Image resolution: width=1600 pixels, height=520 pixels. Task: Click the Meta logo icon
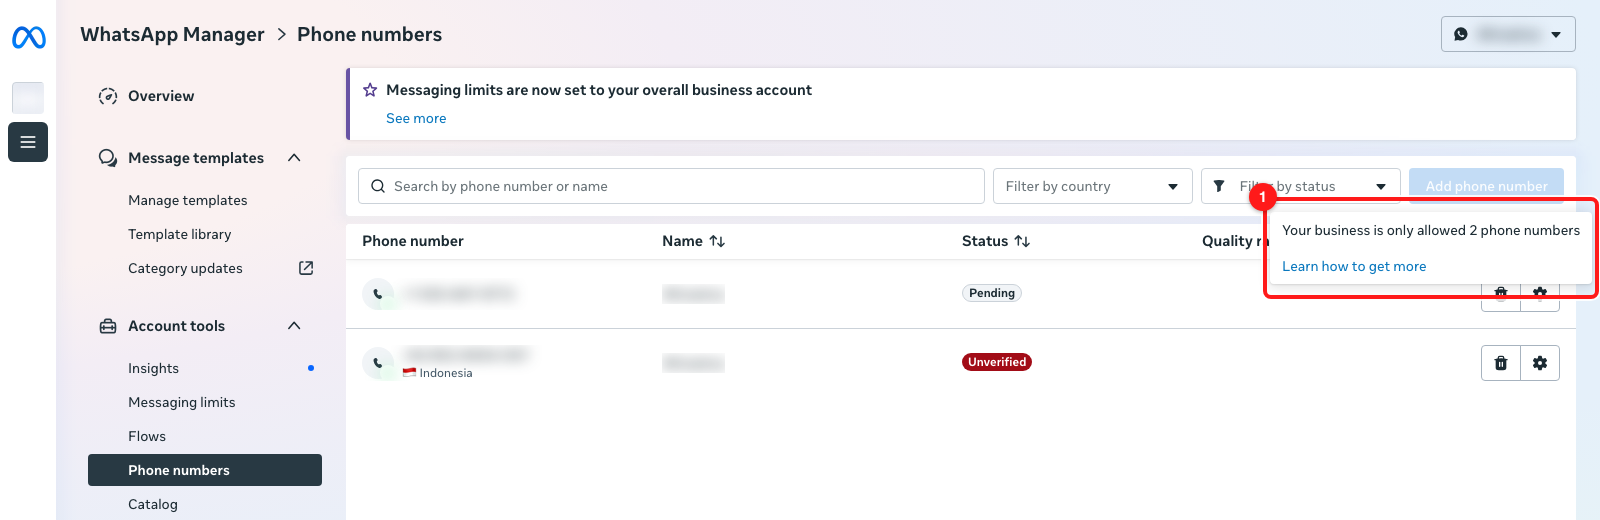click(x=28, y=38)
